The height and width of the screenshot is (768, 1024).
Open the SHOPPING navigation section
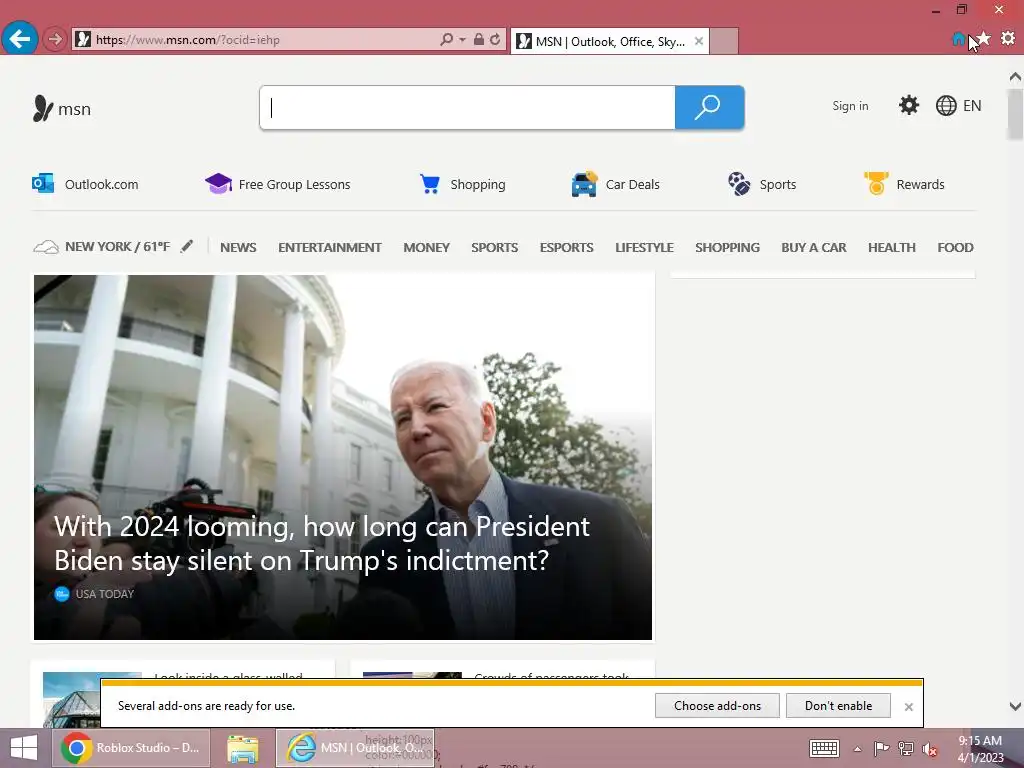coord(727,248)
